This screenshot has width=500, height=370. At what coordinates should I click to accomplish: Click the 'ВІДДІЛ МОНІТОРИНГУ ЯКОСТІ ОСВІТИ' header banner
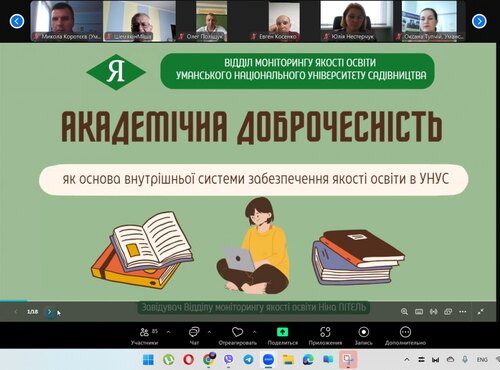pos(298,71)
